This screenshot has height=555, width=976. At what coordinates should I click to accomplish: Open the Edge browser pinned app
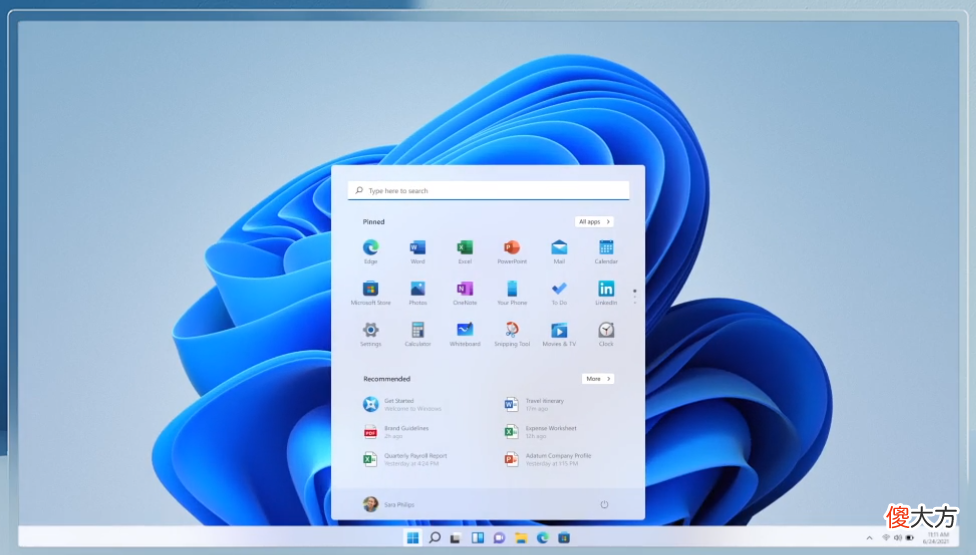[370, 251]
